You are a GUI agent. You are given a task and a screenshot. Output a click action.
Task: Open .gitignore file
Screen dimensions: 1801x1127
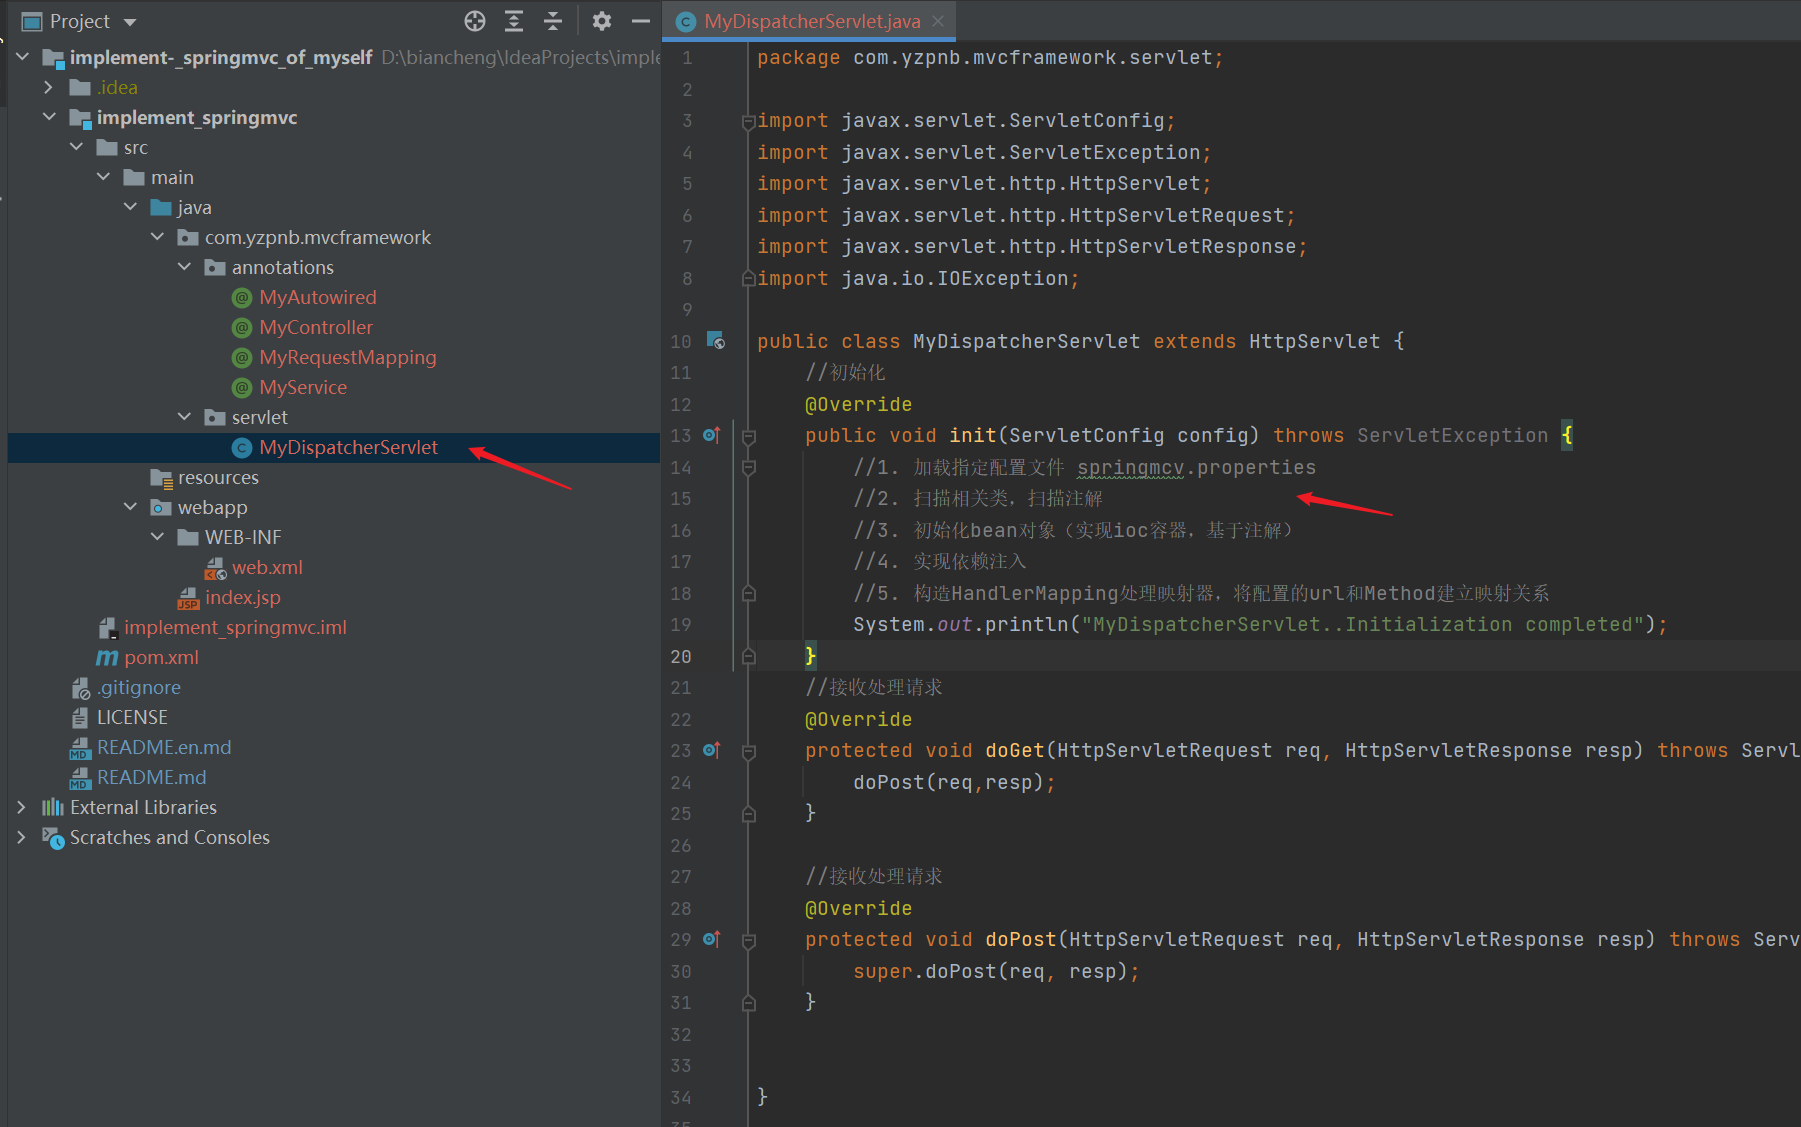tap(139, 687)
